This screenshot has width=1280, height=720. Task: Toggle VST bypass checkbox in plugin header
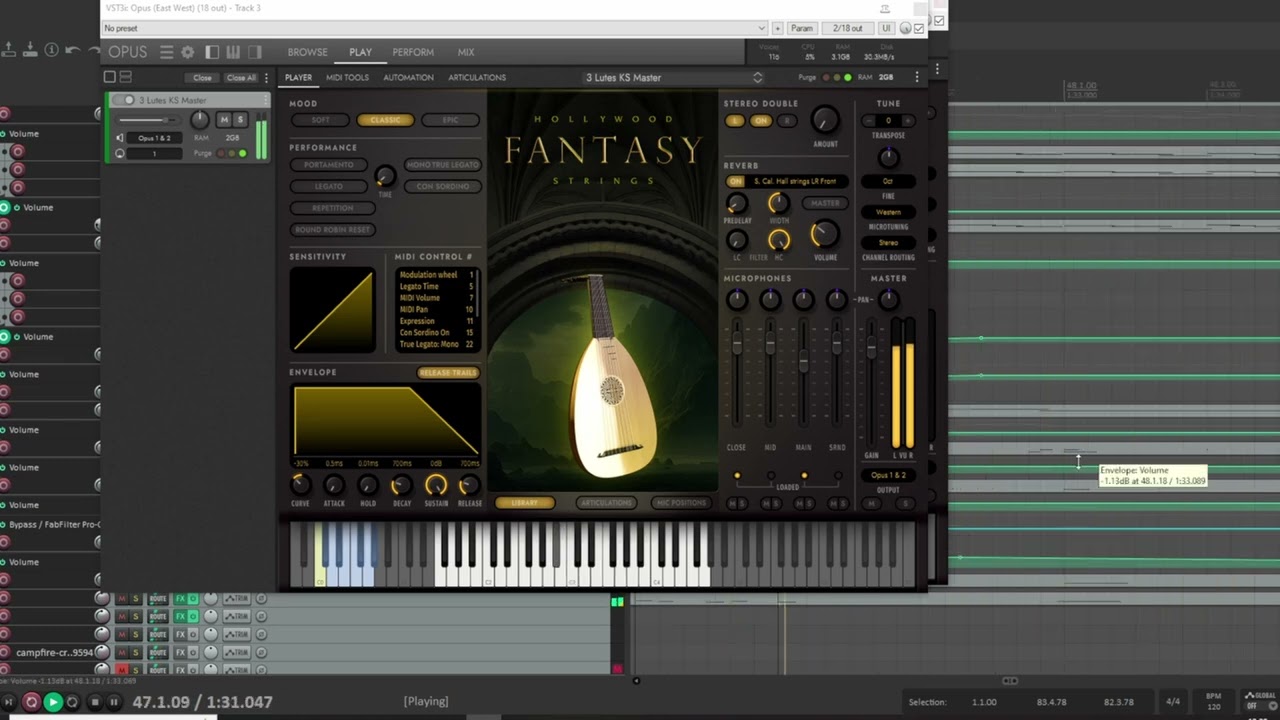[919, 28]
